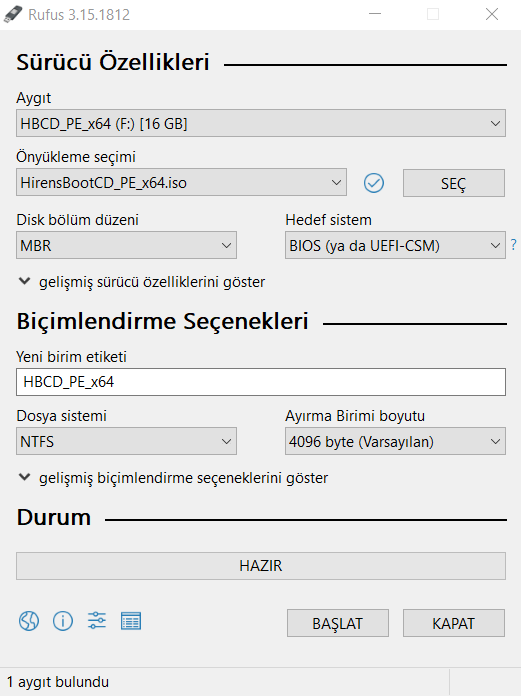521x696 pixels.
Task: Click the KAPAT button
Action: click(454, 623)
